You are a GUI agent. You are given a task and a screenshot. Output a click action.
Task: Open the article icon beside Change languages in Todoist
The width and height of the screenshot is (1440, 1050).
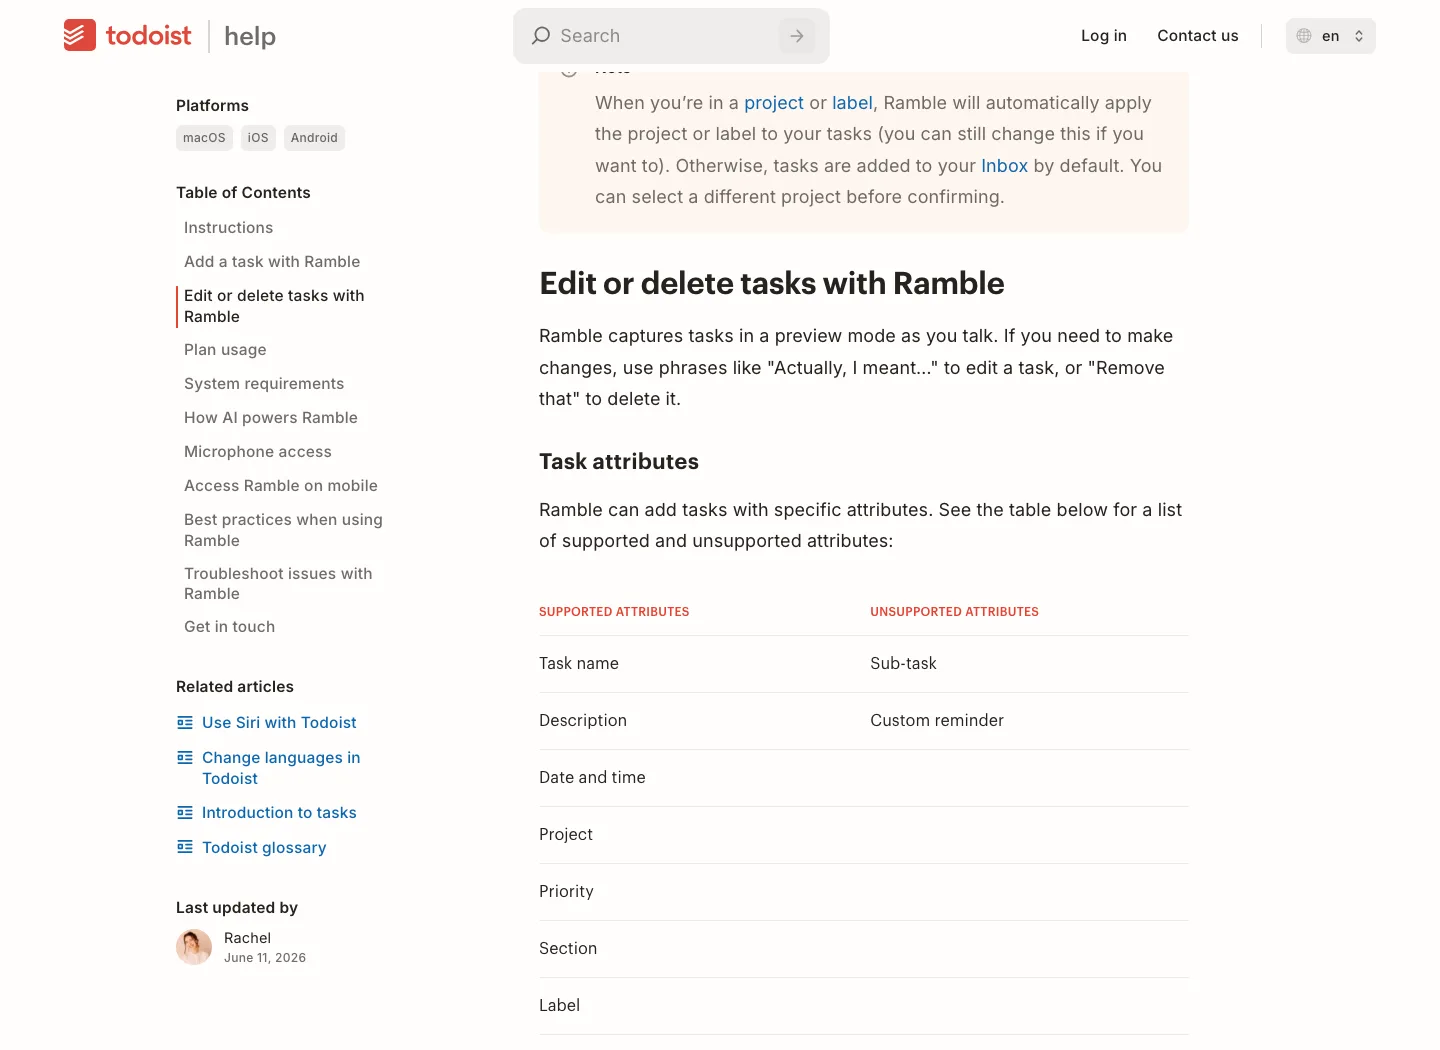[185, 757]
